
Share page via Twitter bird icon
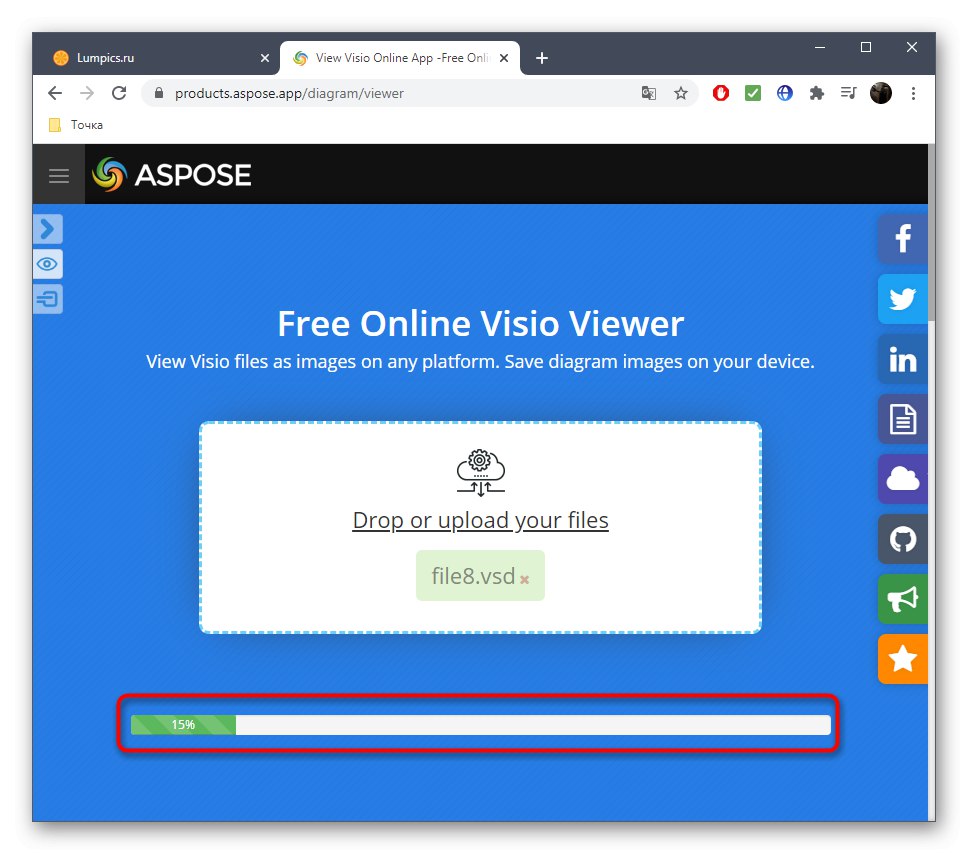tap(903, 299)
